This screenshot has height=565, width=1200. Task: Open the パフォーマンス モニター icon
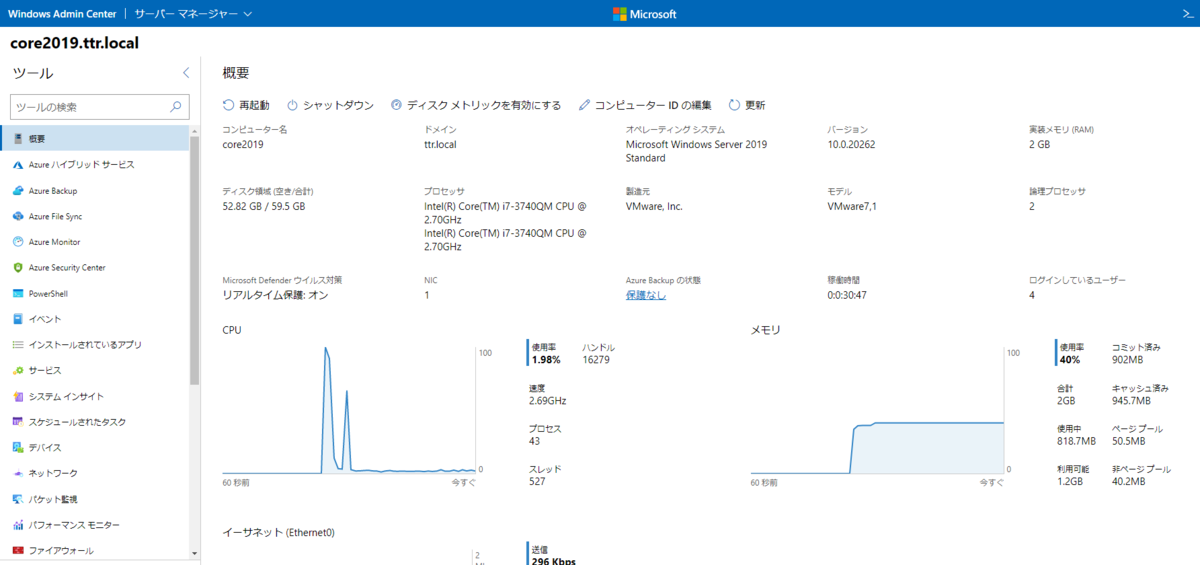[x=18, y=525]
